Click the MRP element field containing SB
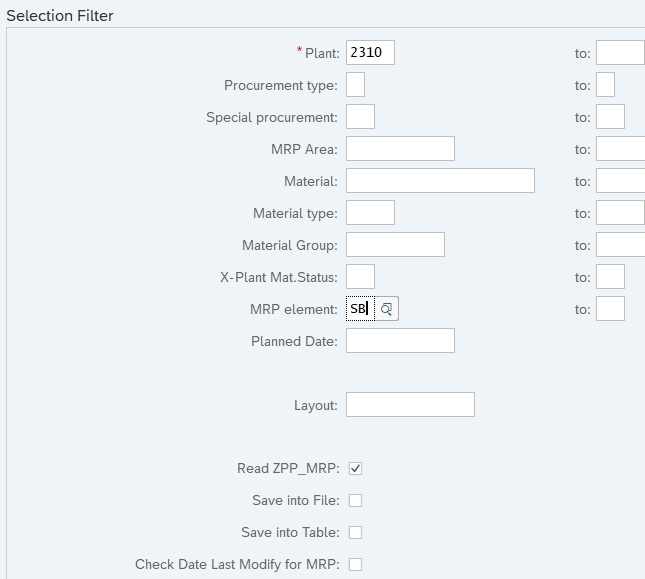This screenshot has width=645, height=579. click(359, 309)
